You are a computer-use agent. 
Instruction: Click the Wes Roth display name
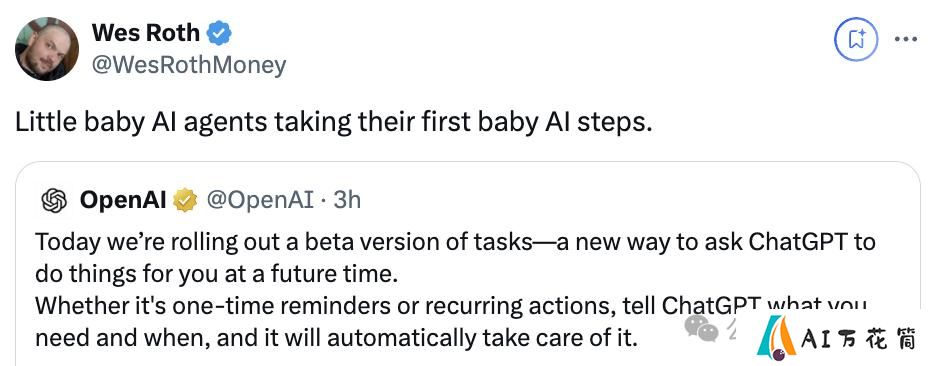coord(146,33)
